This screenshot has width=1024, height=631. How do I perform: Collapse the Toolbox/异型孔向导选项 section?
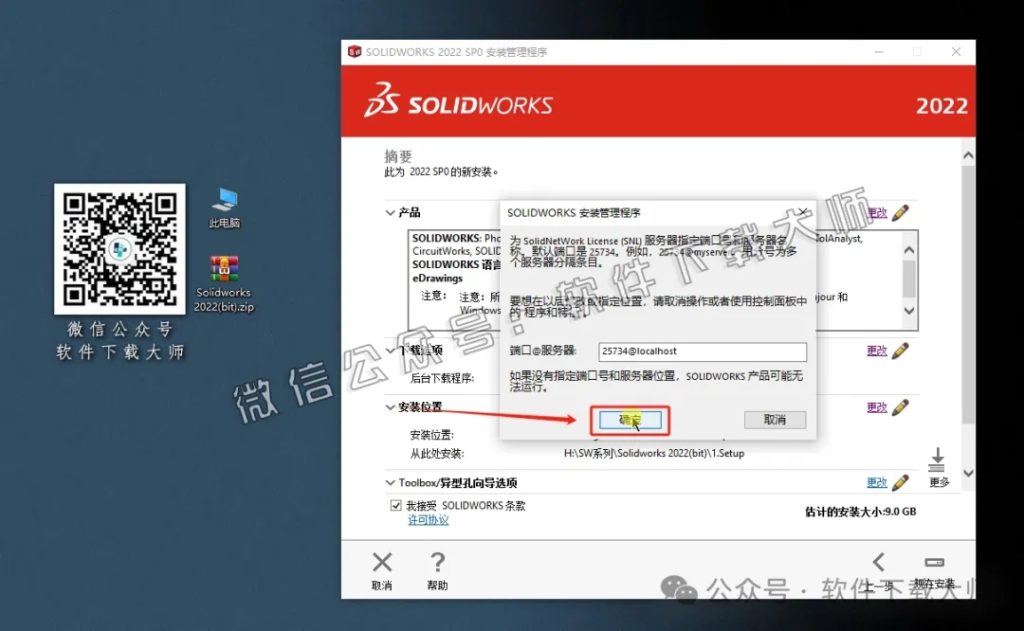(x=390, y=482)
